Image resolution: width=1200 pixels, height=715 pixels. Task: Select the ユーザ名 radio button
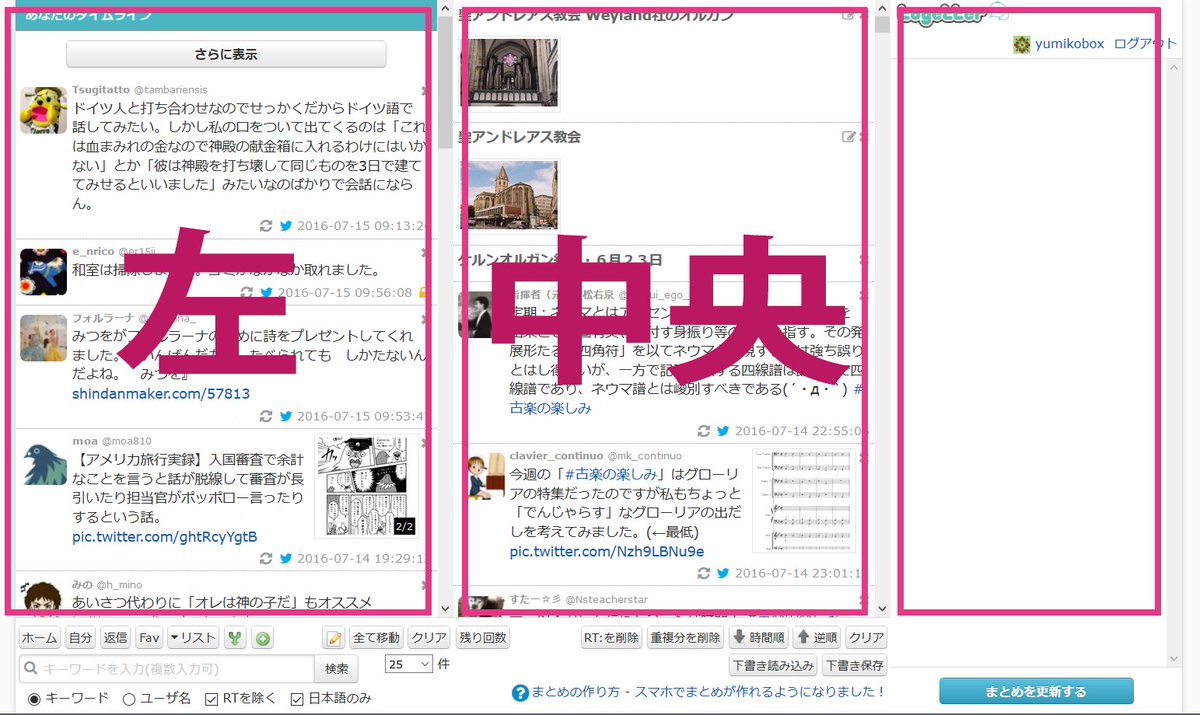tap(129, 698)
